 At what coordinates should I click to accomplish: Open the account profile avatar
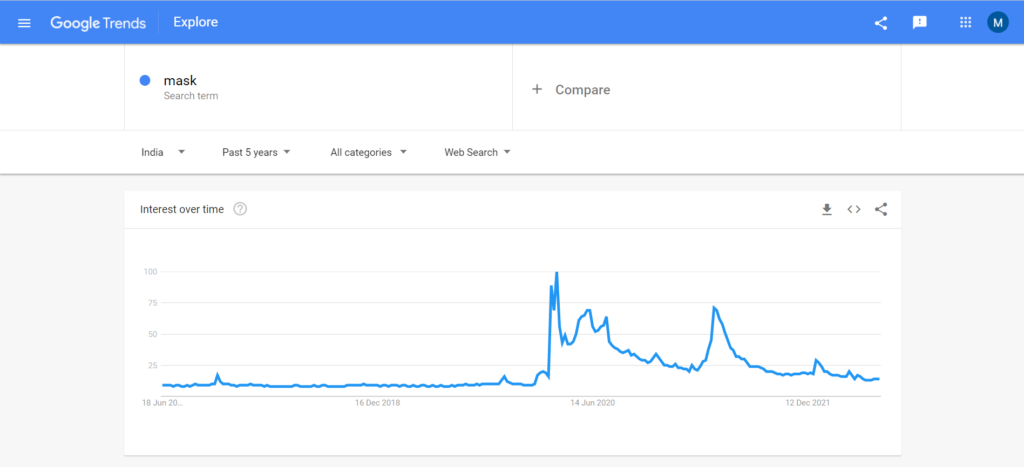[x=997, y=22]
